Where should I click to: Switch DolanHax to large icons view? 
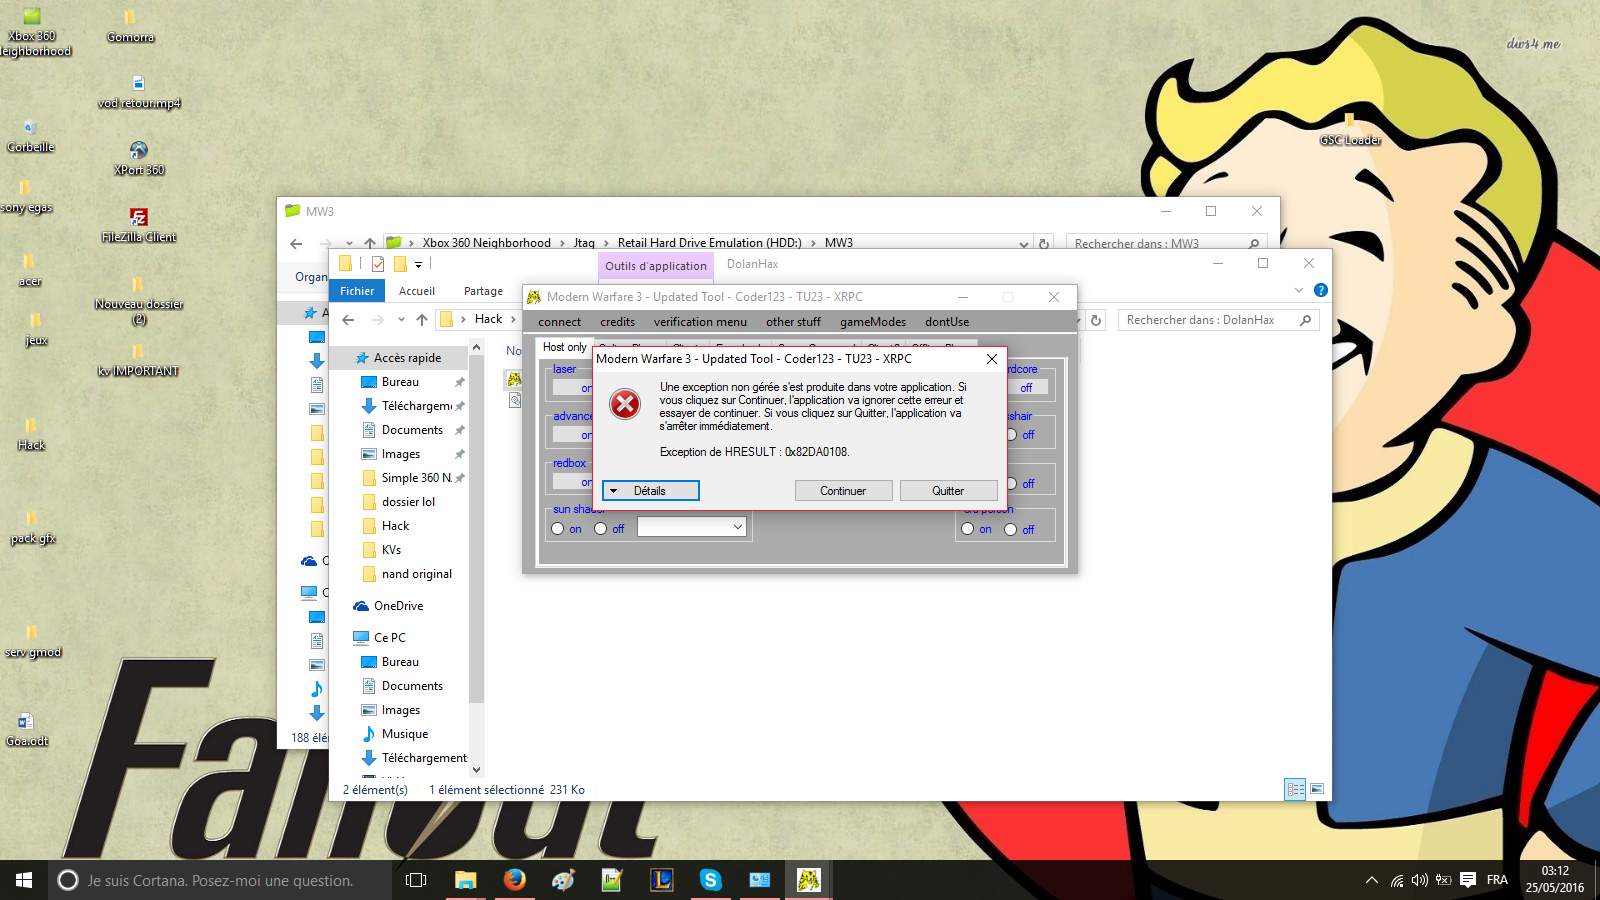coord(1317,789)
